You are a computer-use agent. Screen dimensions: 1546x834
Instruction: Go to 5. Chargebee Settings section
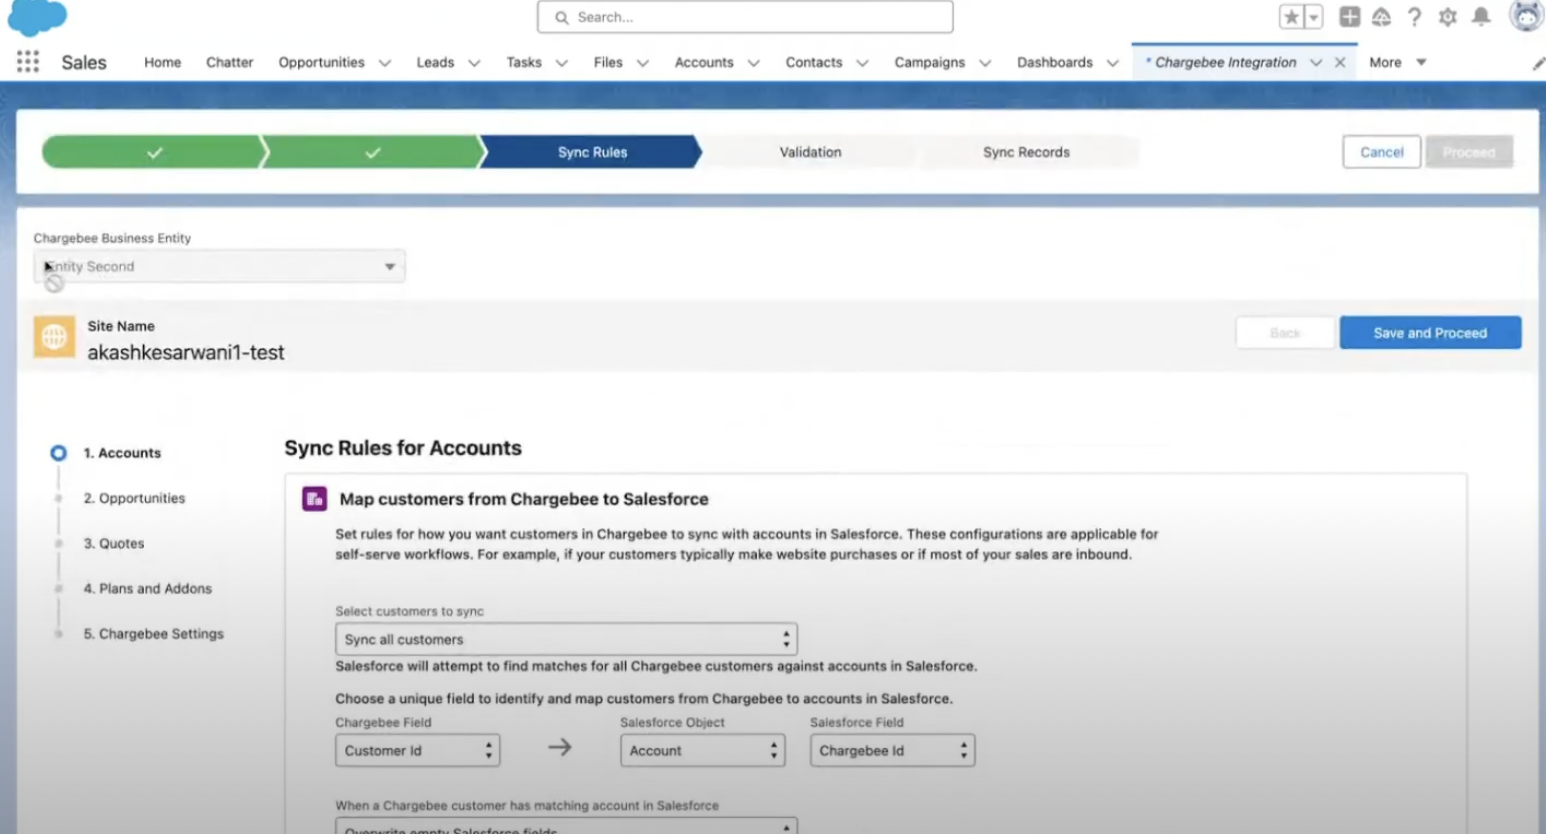pyautogui.click(x=153, y=634)
